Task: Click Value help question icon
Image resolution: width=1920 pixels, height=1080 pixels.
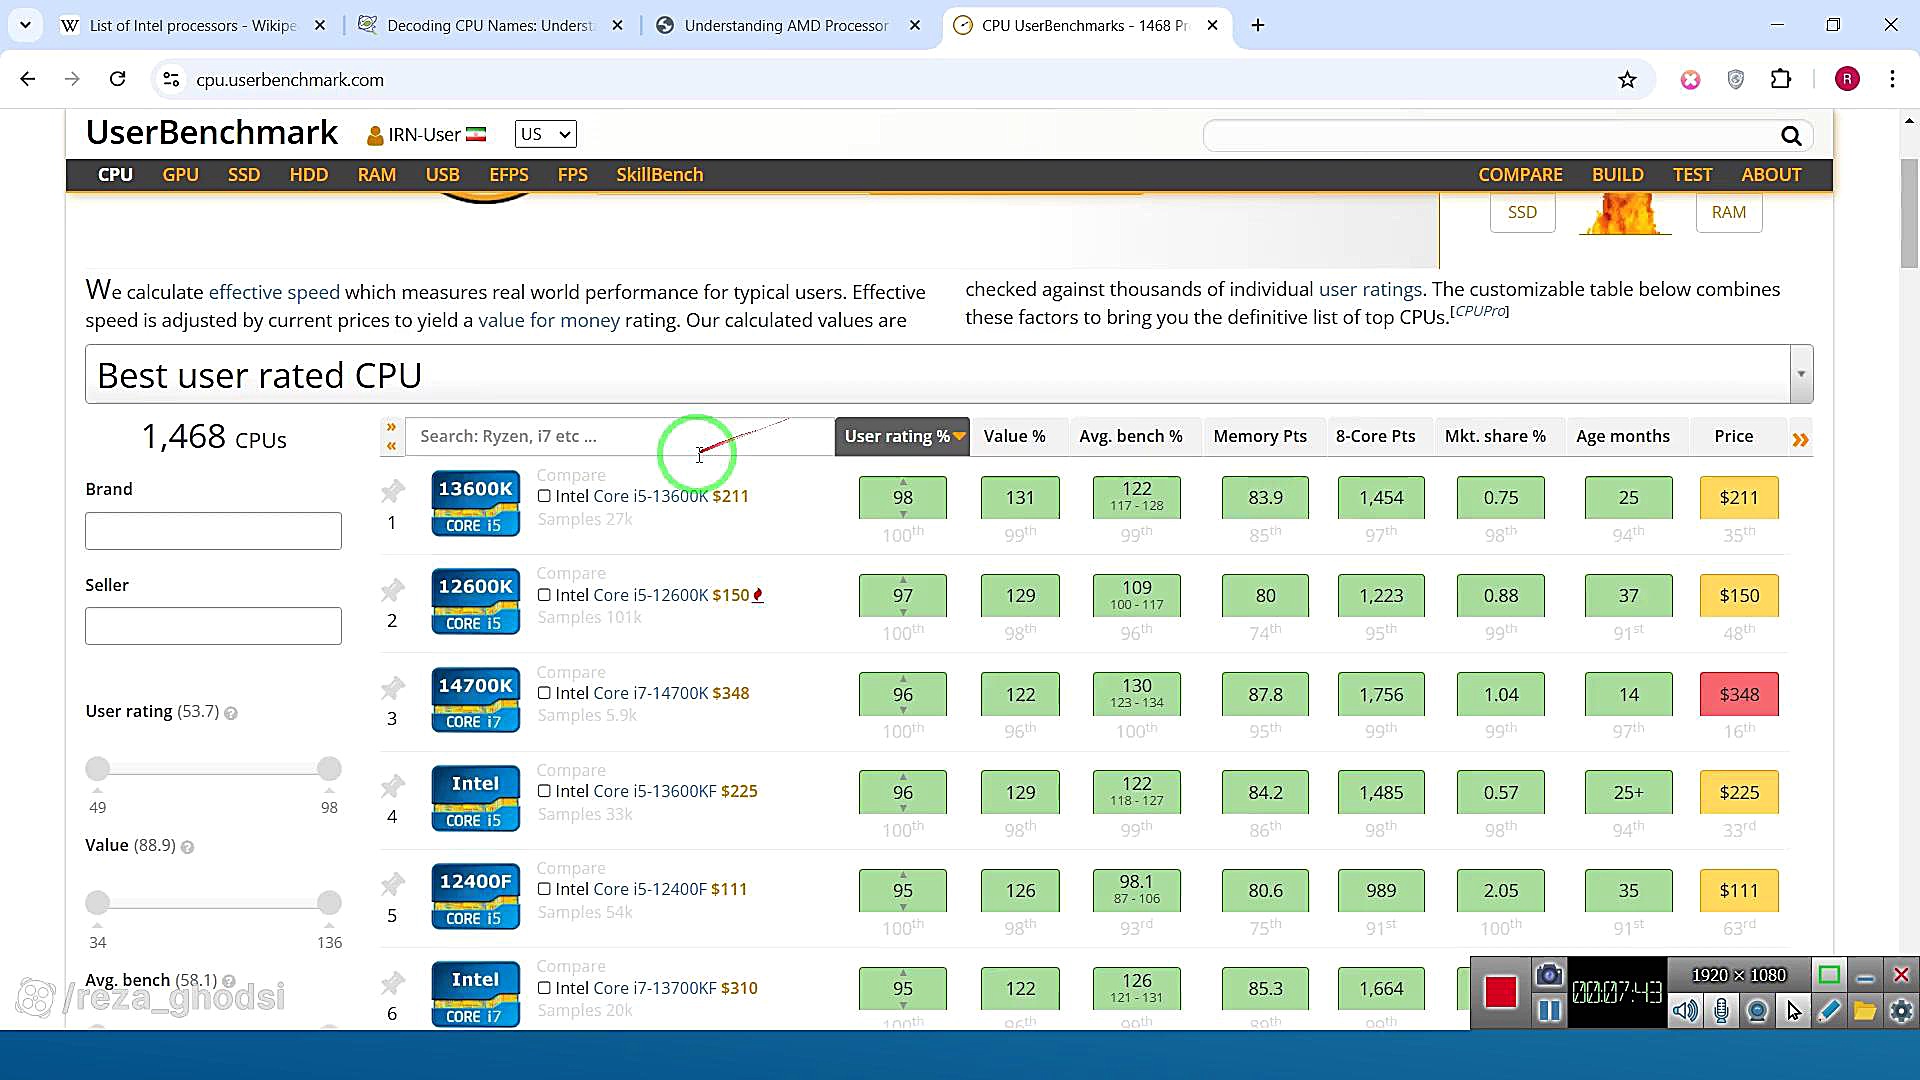Action: click(187, 847)
